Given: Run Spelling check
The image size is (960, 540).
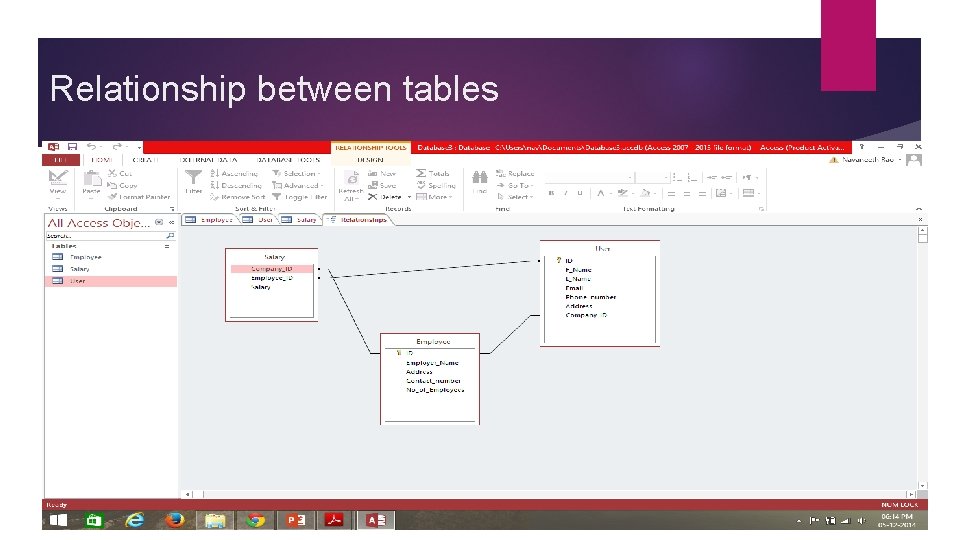Looking at the screenshot, I should pos(436,186).
